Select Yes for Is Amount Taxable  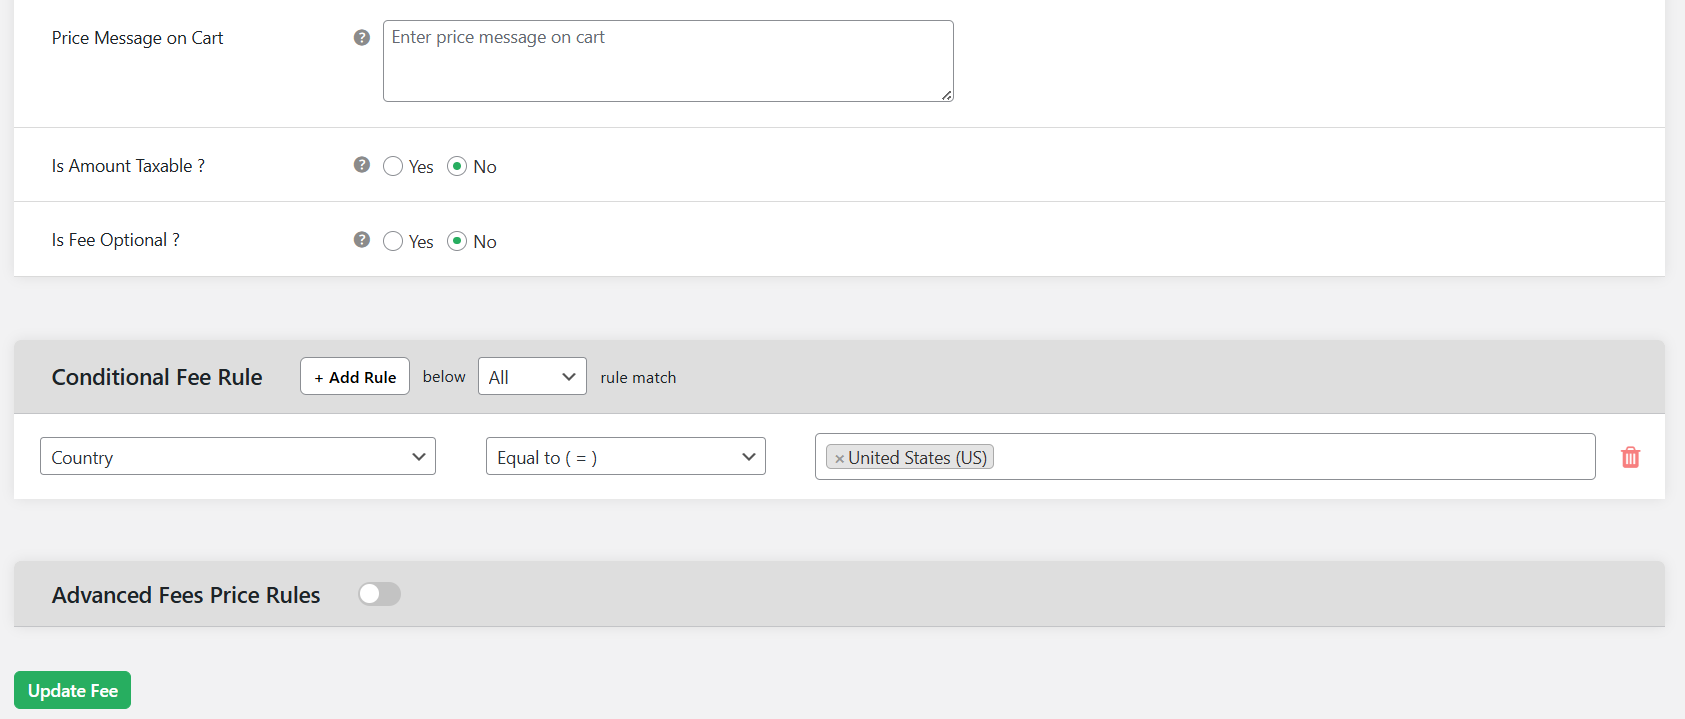click(x=393, y=166)
